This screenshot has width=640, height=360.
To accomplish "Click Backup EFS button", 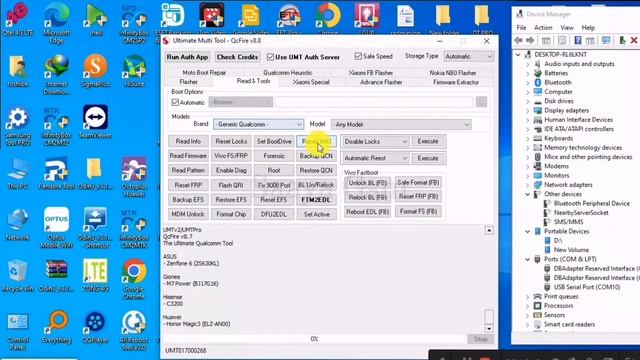I will tap(188, 200).
